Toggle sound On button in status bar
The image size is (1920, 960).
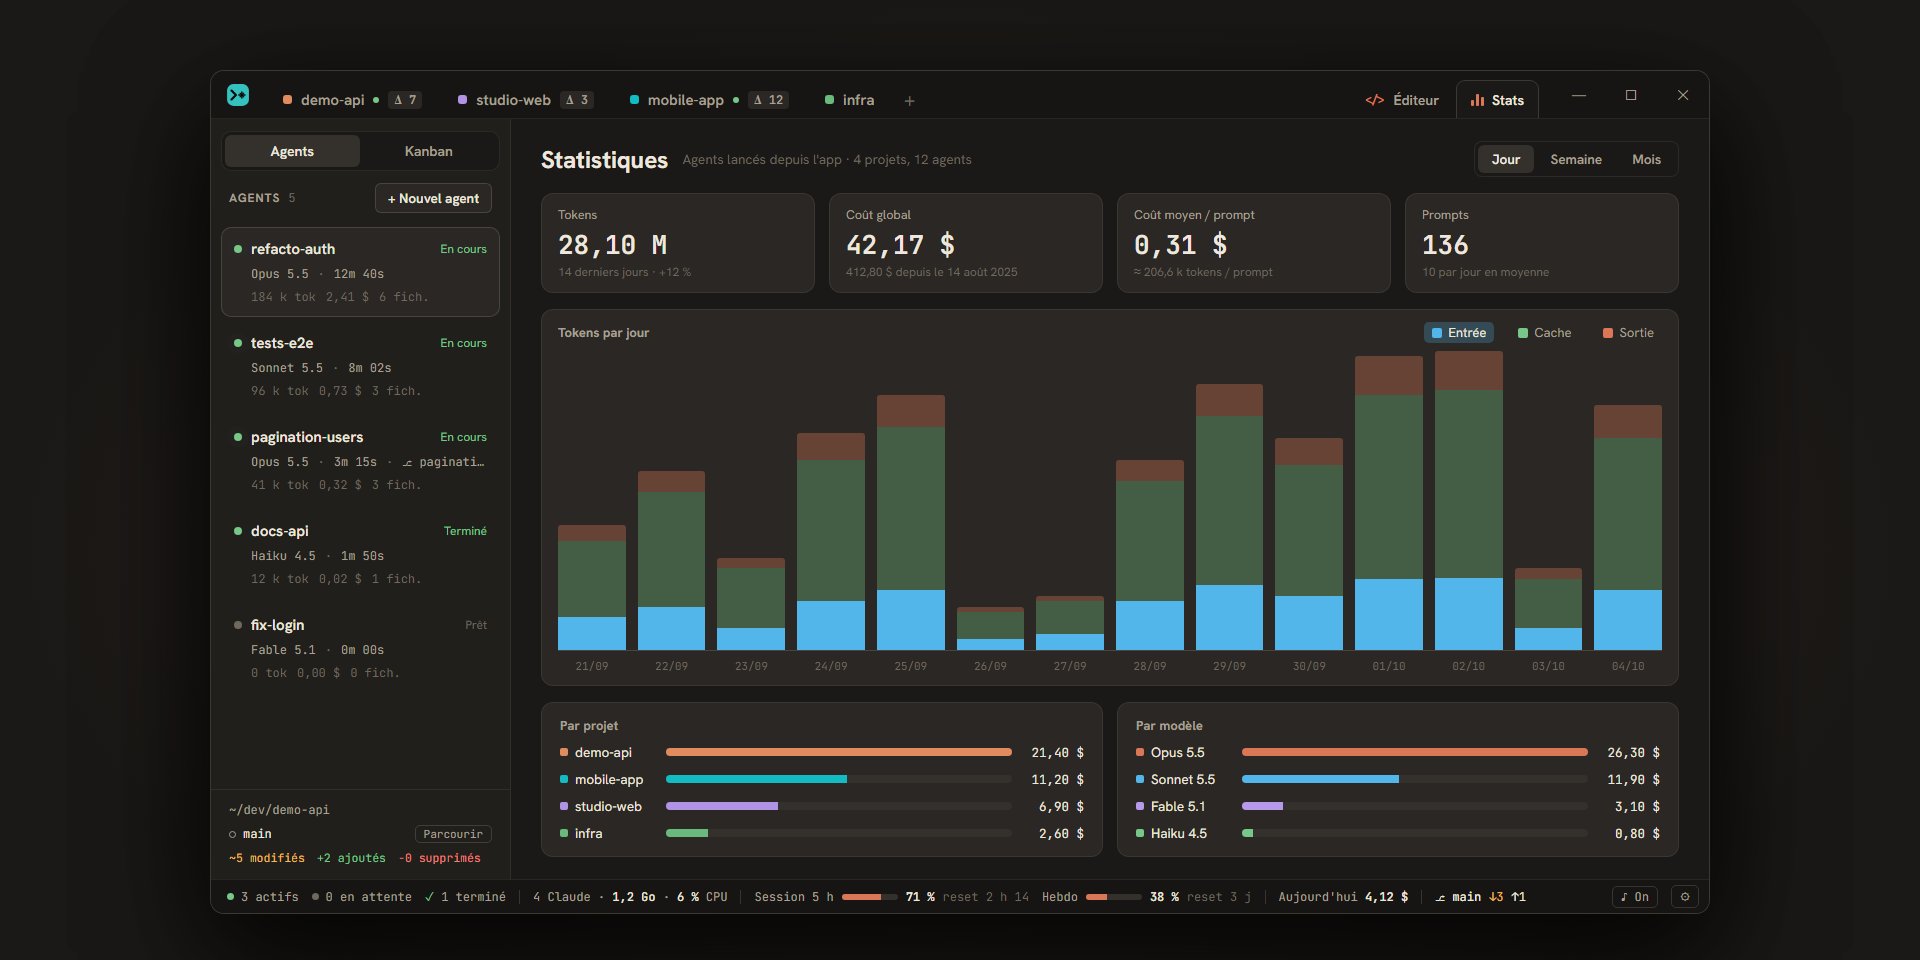coord(1635,897)
